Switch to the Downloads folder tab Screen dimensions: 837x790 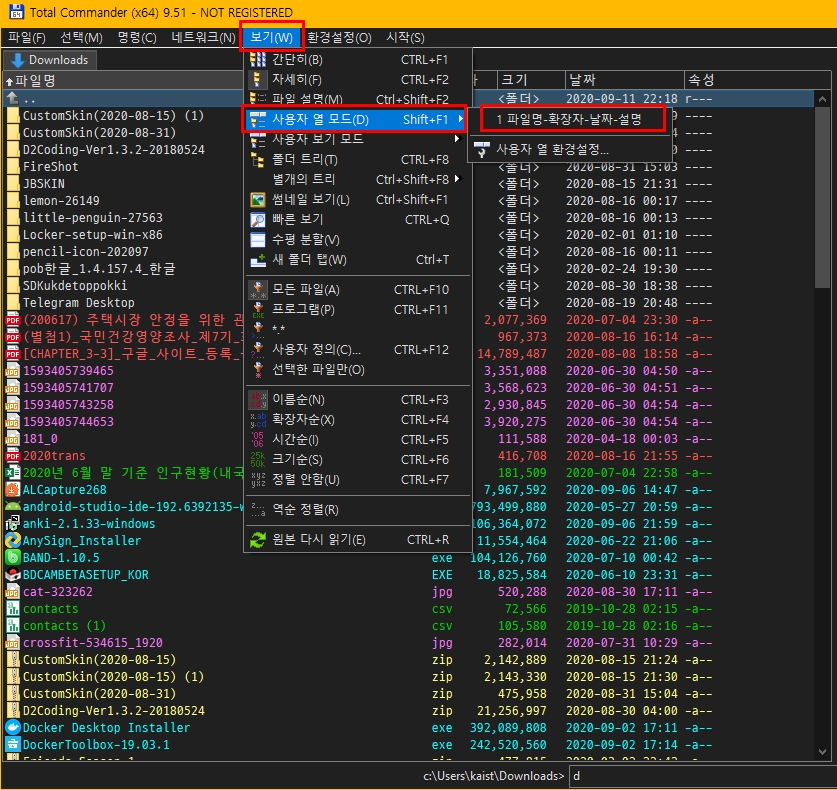pyautogui.click(x=50, y=60)
